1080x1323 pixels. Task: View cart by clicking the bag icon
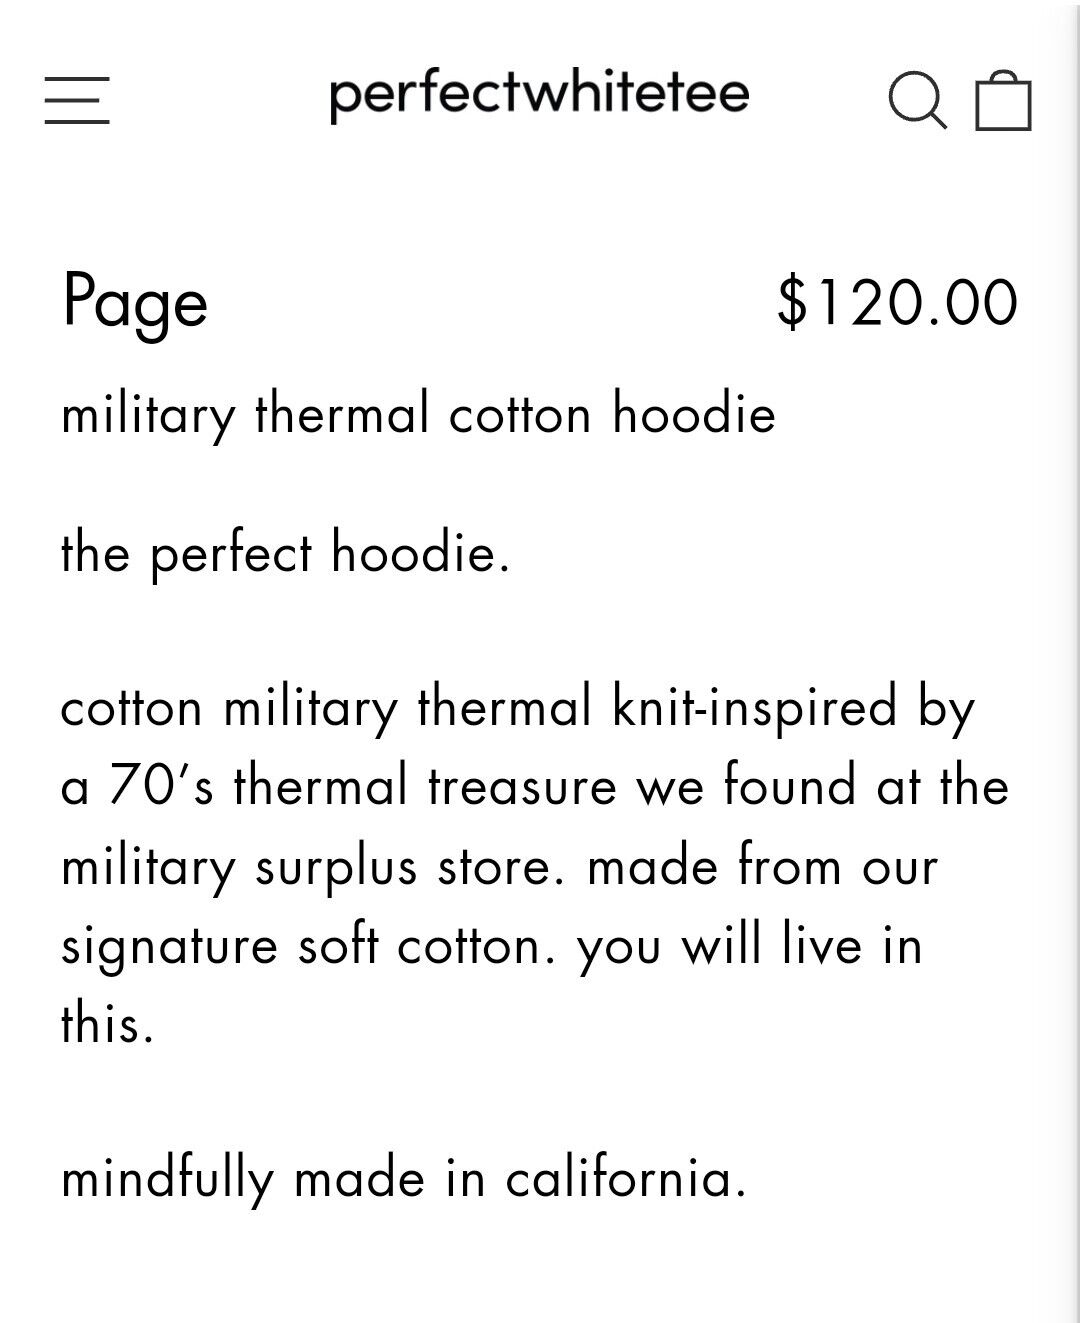[x=1003, y=101]
